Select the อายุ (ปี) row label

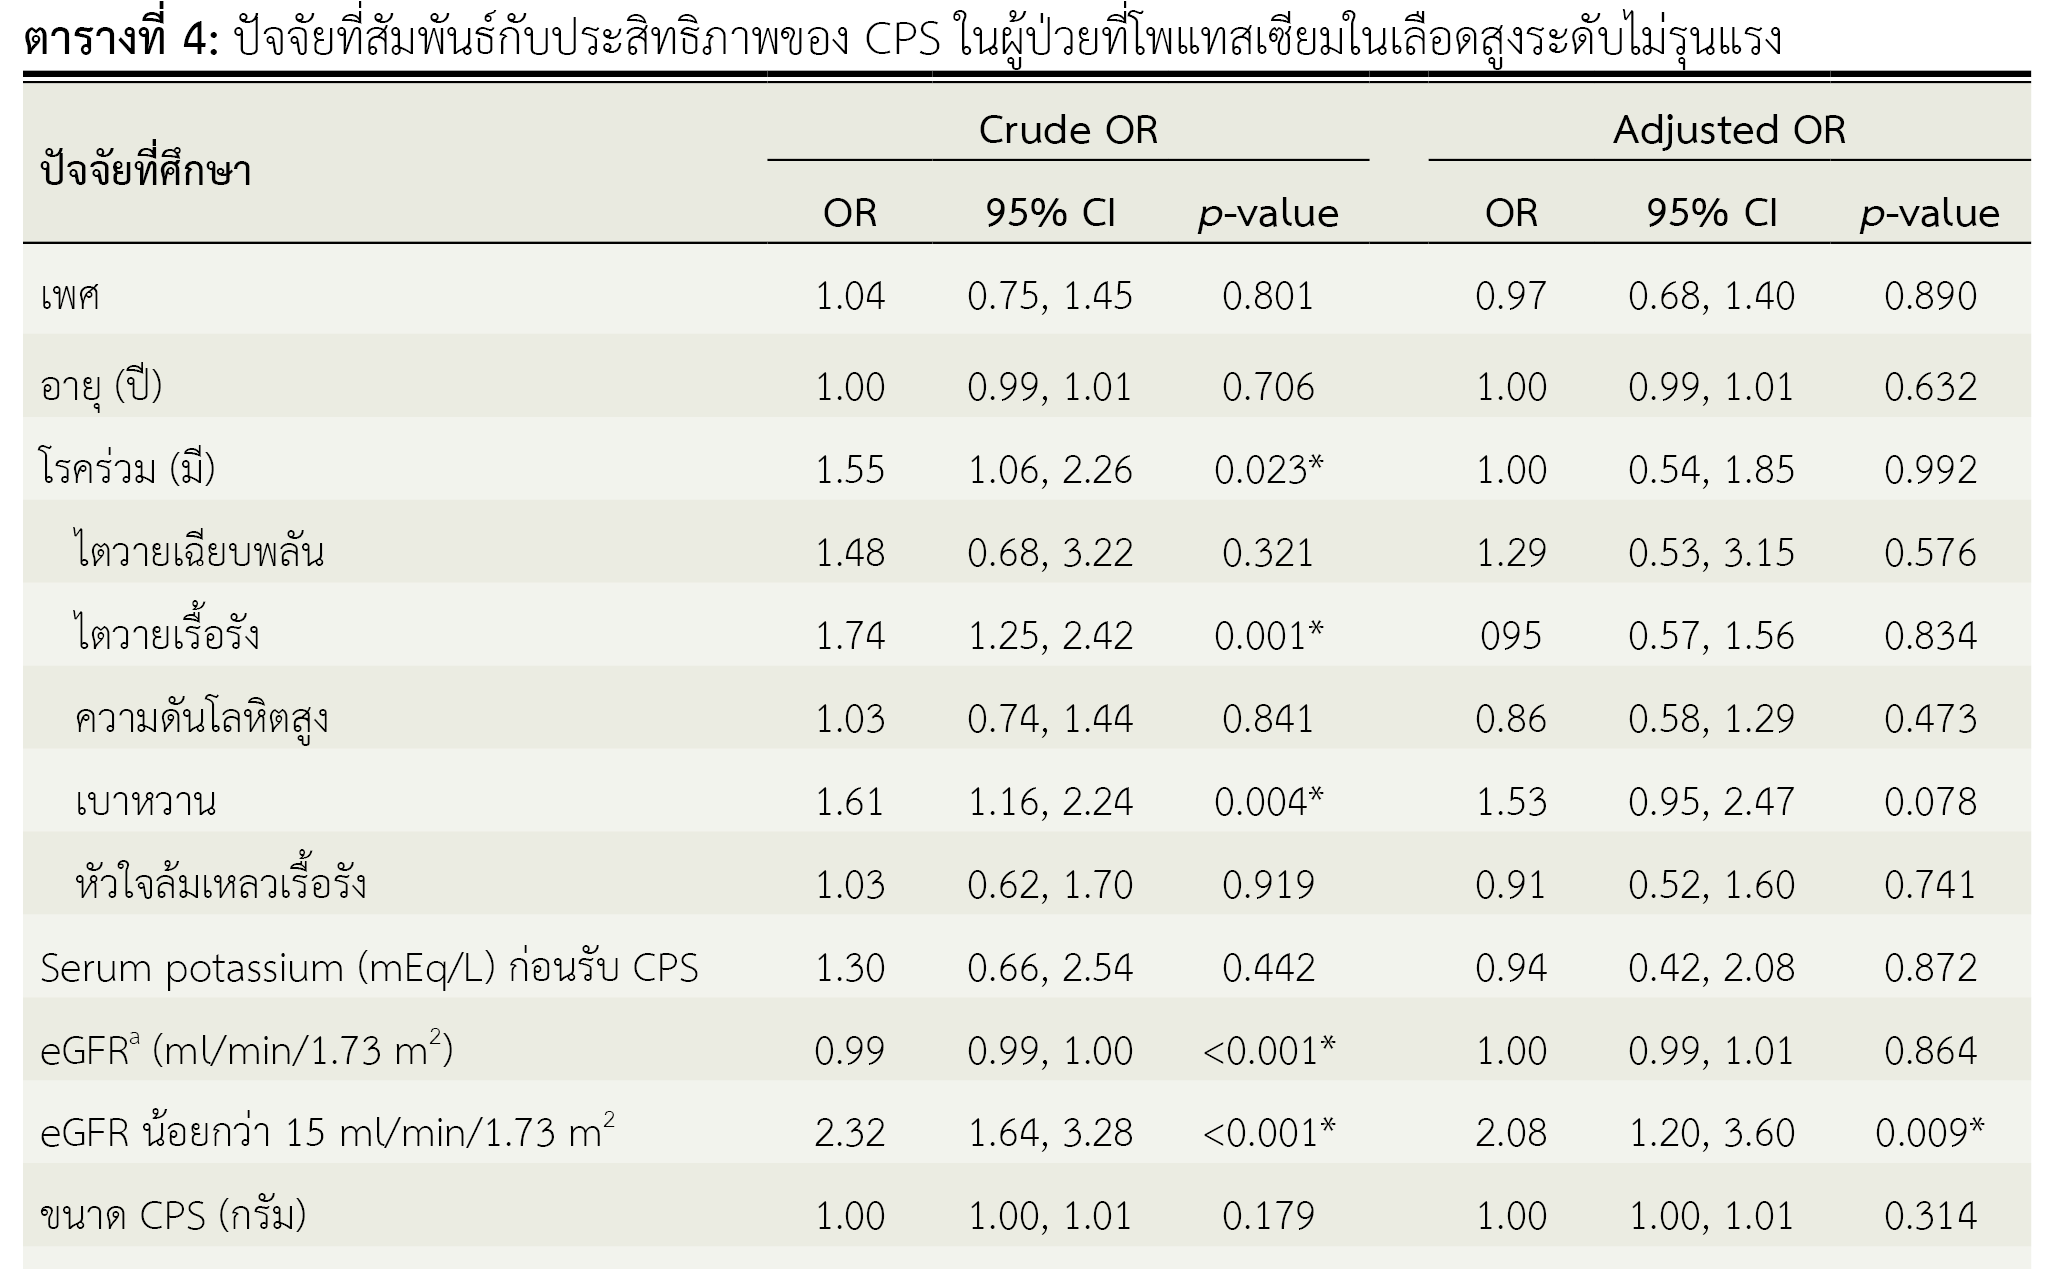(x=101, y=386)
